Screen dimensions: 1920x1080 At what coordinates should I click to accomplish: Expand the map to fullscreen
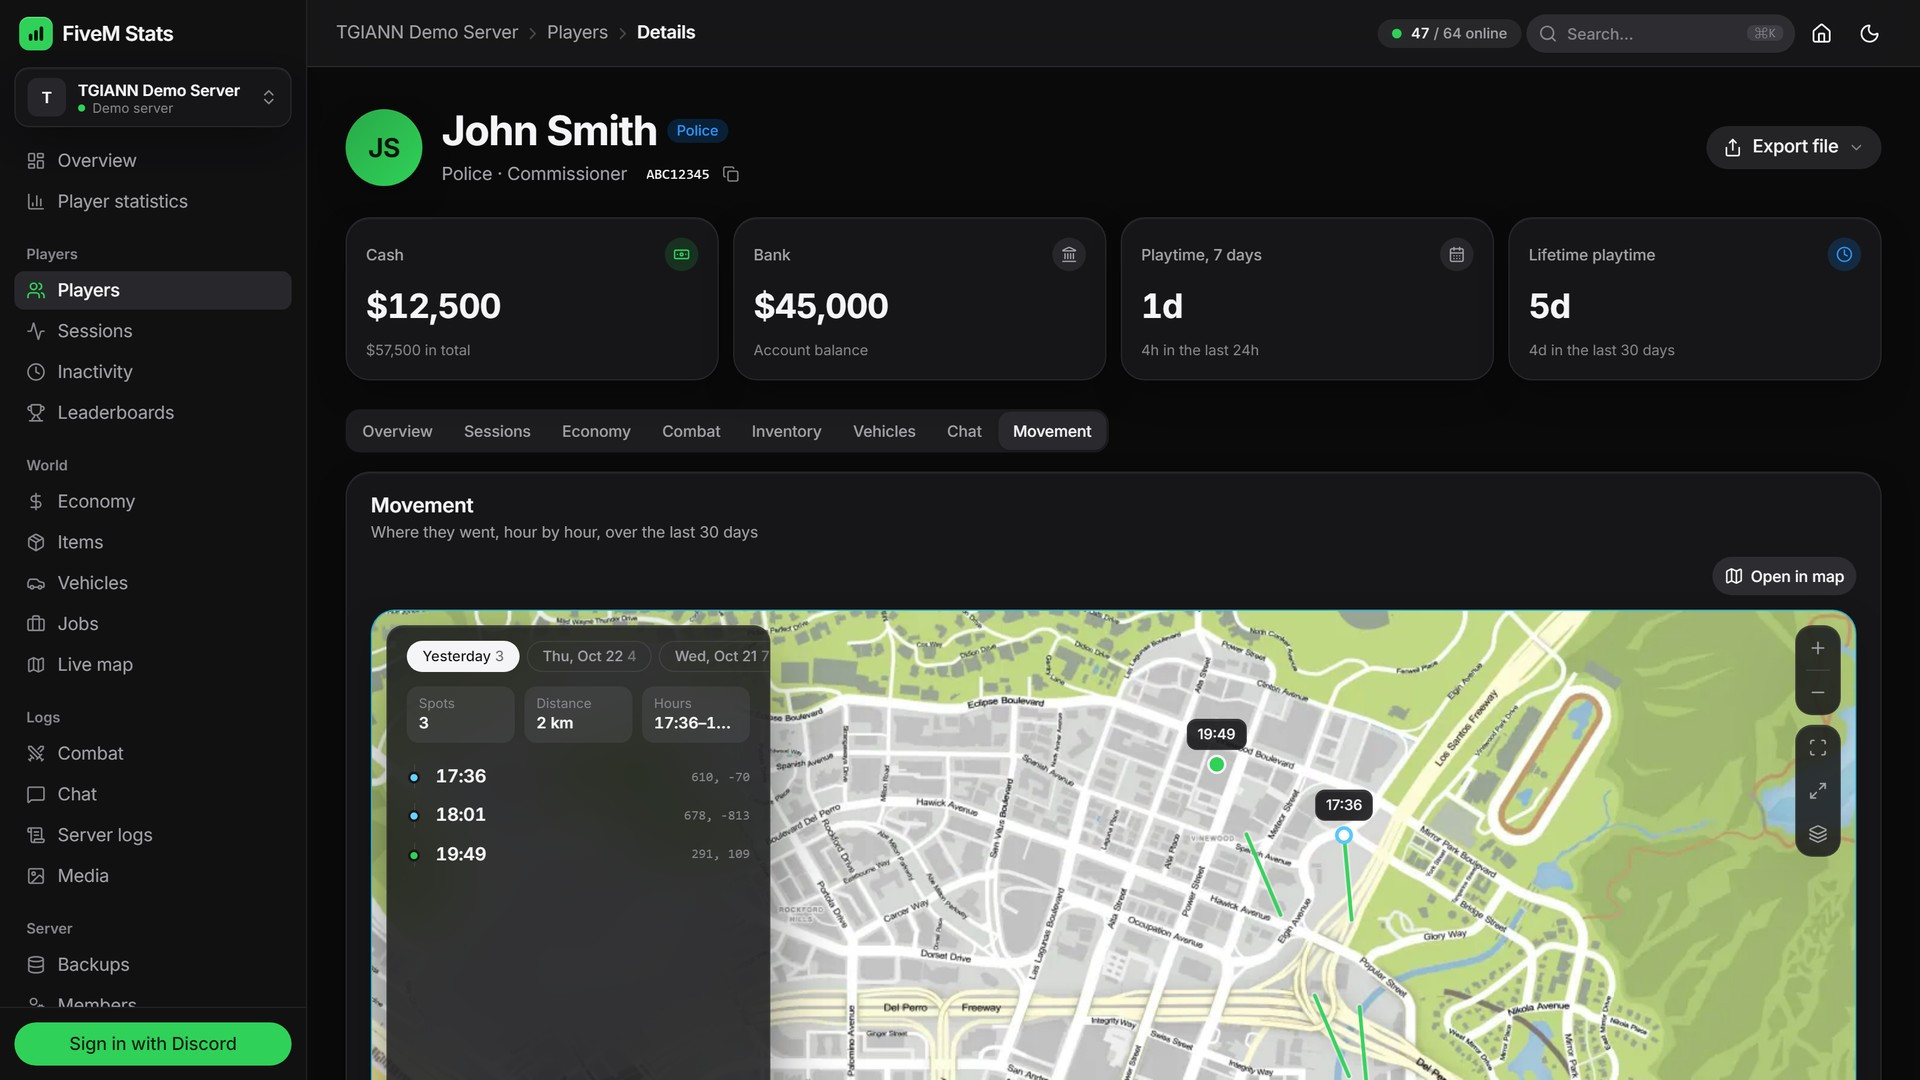pyautogui.click(x=1818, y=791)
